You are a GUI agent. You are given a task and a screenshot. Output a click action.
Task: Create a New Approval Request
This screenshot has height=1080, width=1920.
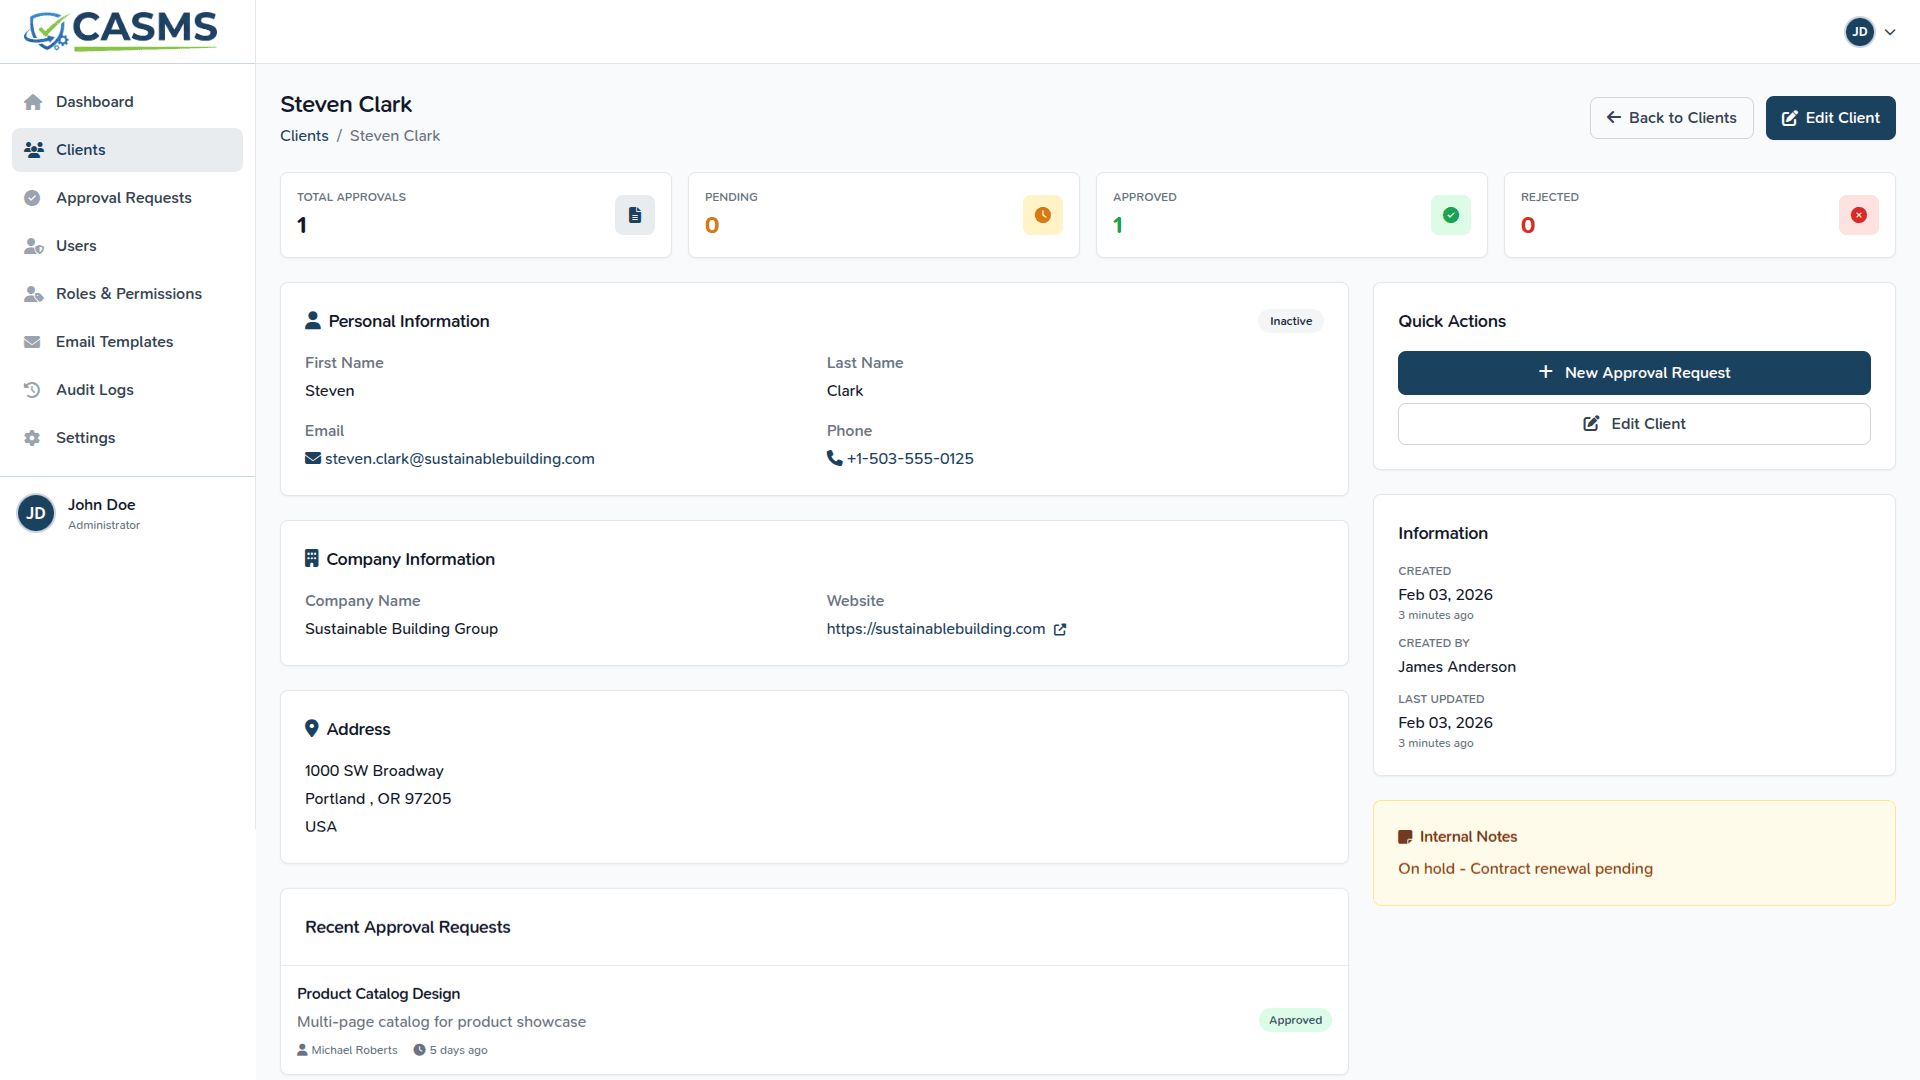[x=1633, y=373]
